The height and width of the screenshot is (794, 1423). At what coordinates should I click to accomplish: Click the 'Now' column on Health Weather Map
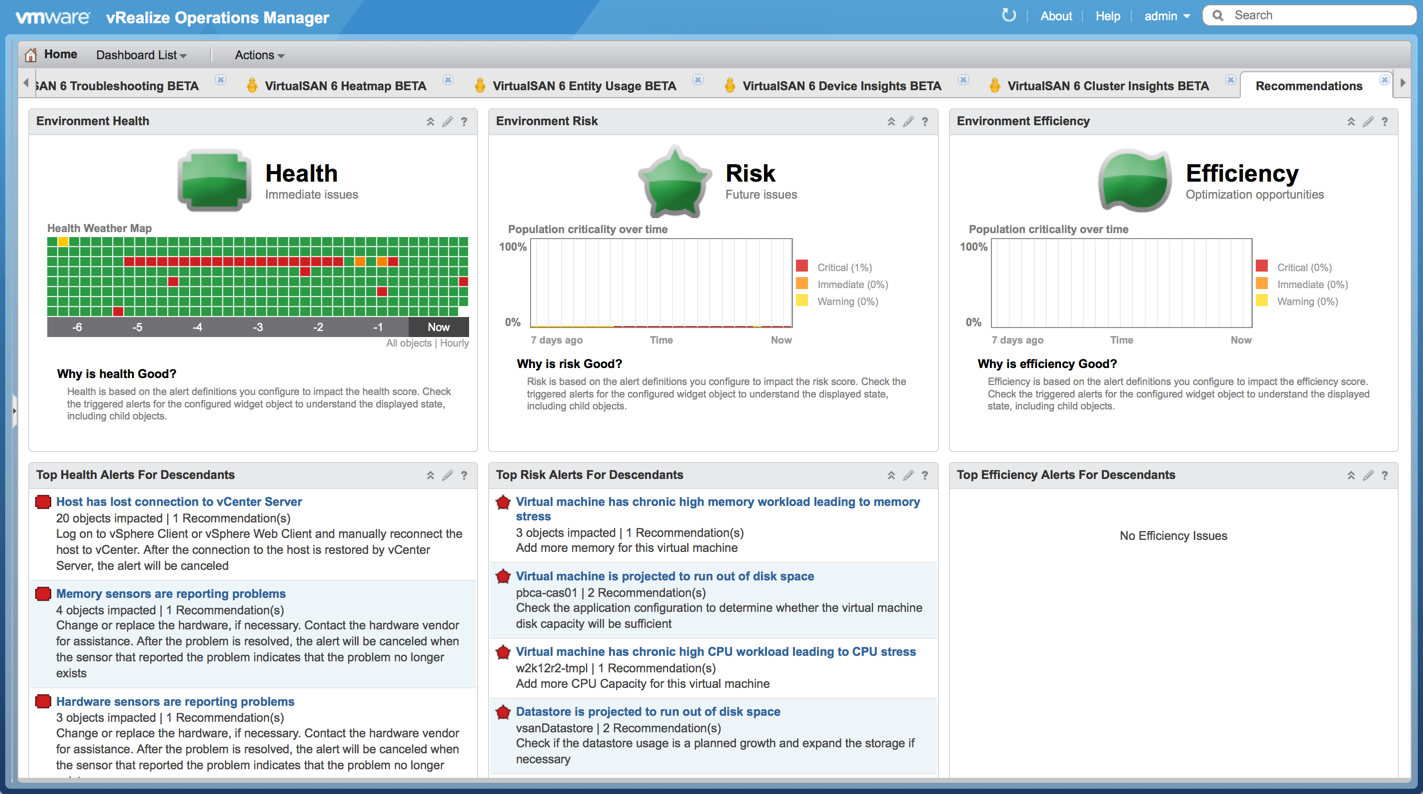point(438,327)
